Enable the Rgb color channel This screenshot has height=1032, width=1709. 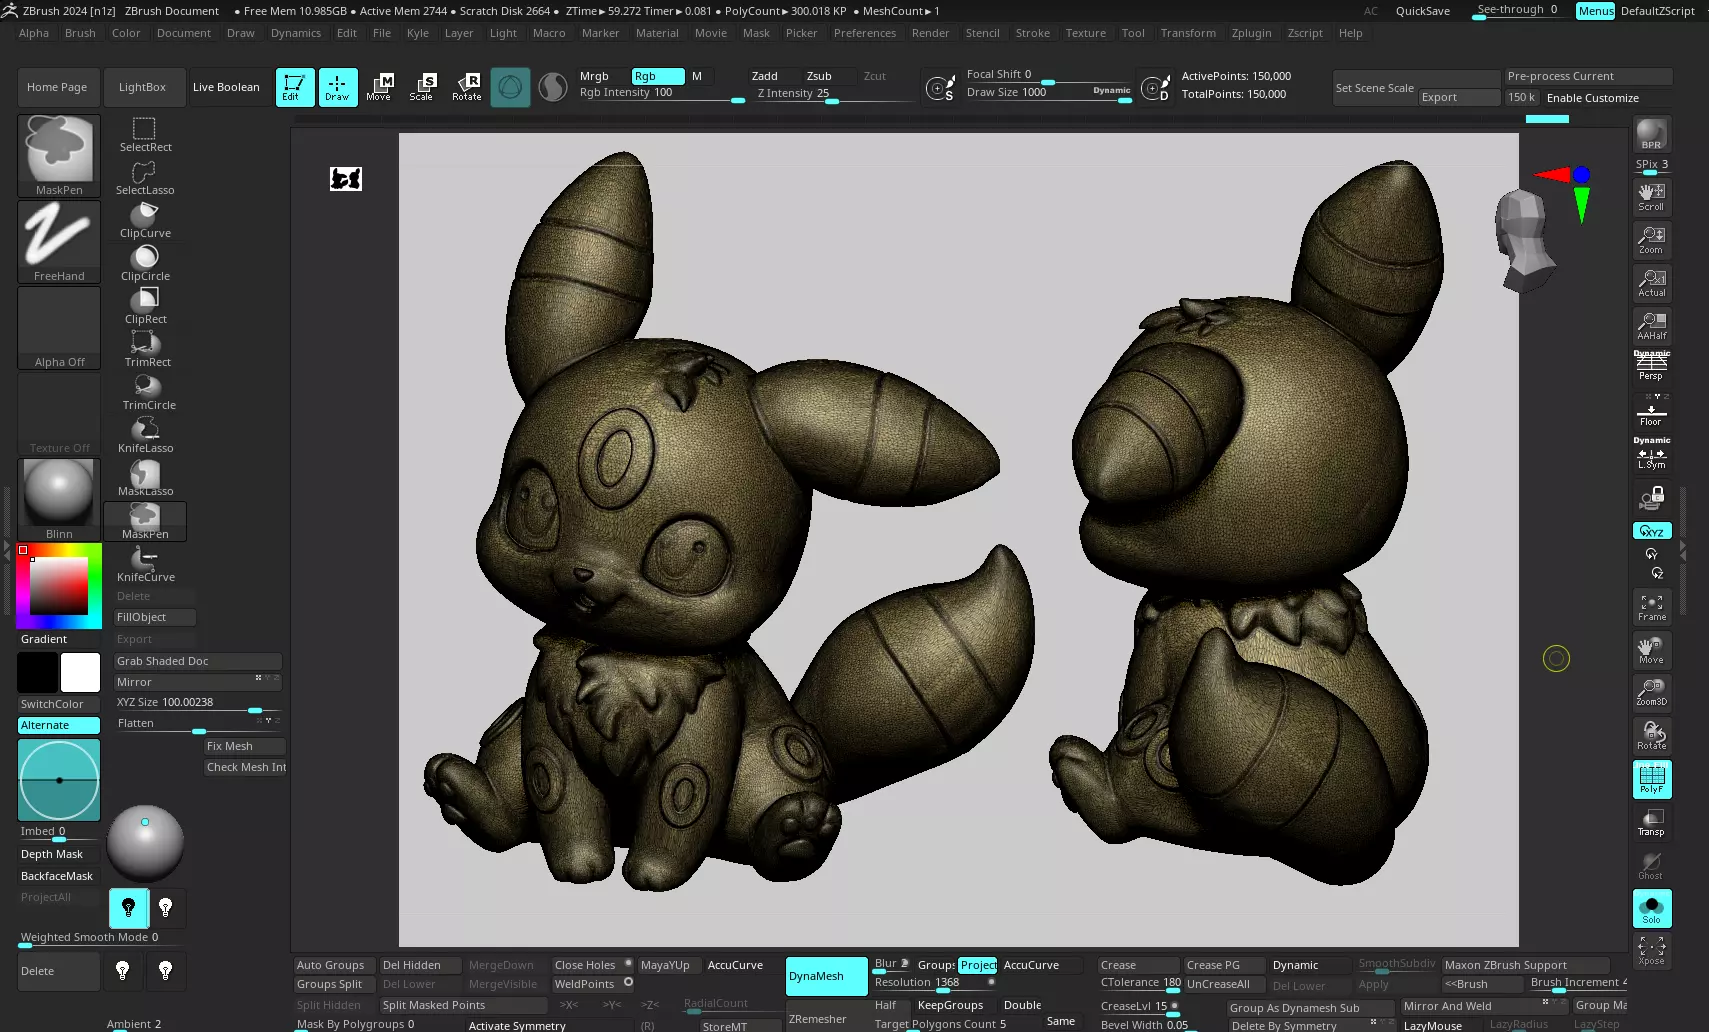coord(658,76)
